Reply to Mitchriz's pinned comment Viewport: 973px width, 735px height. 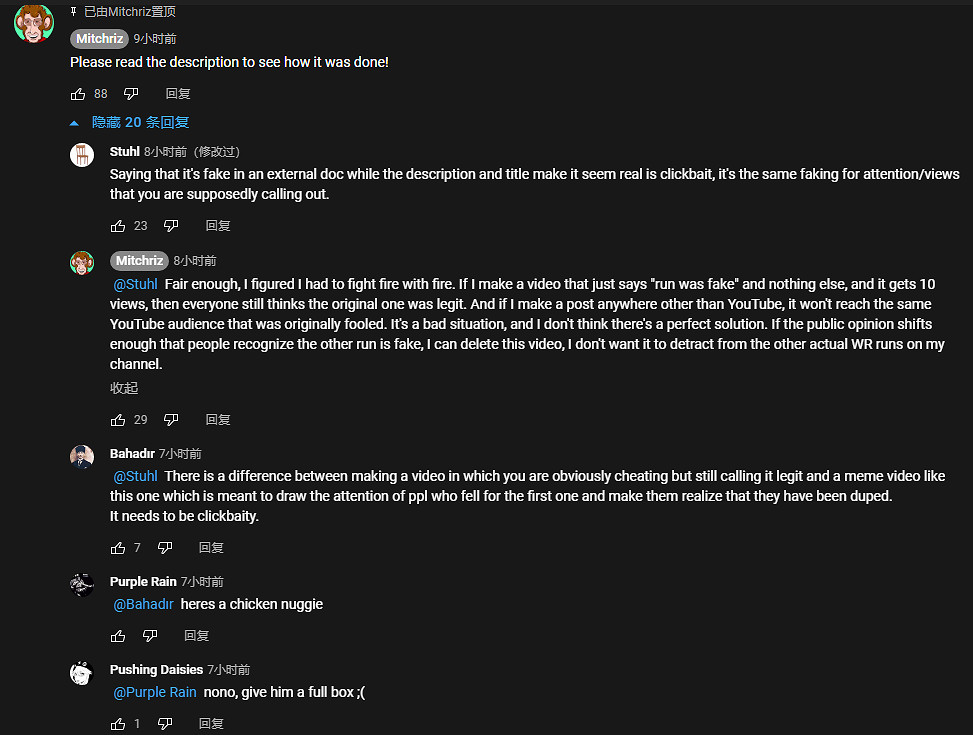(x=178, y=94)
